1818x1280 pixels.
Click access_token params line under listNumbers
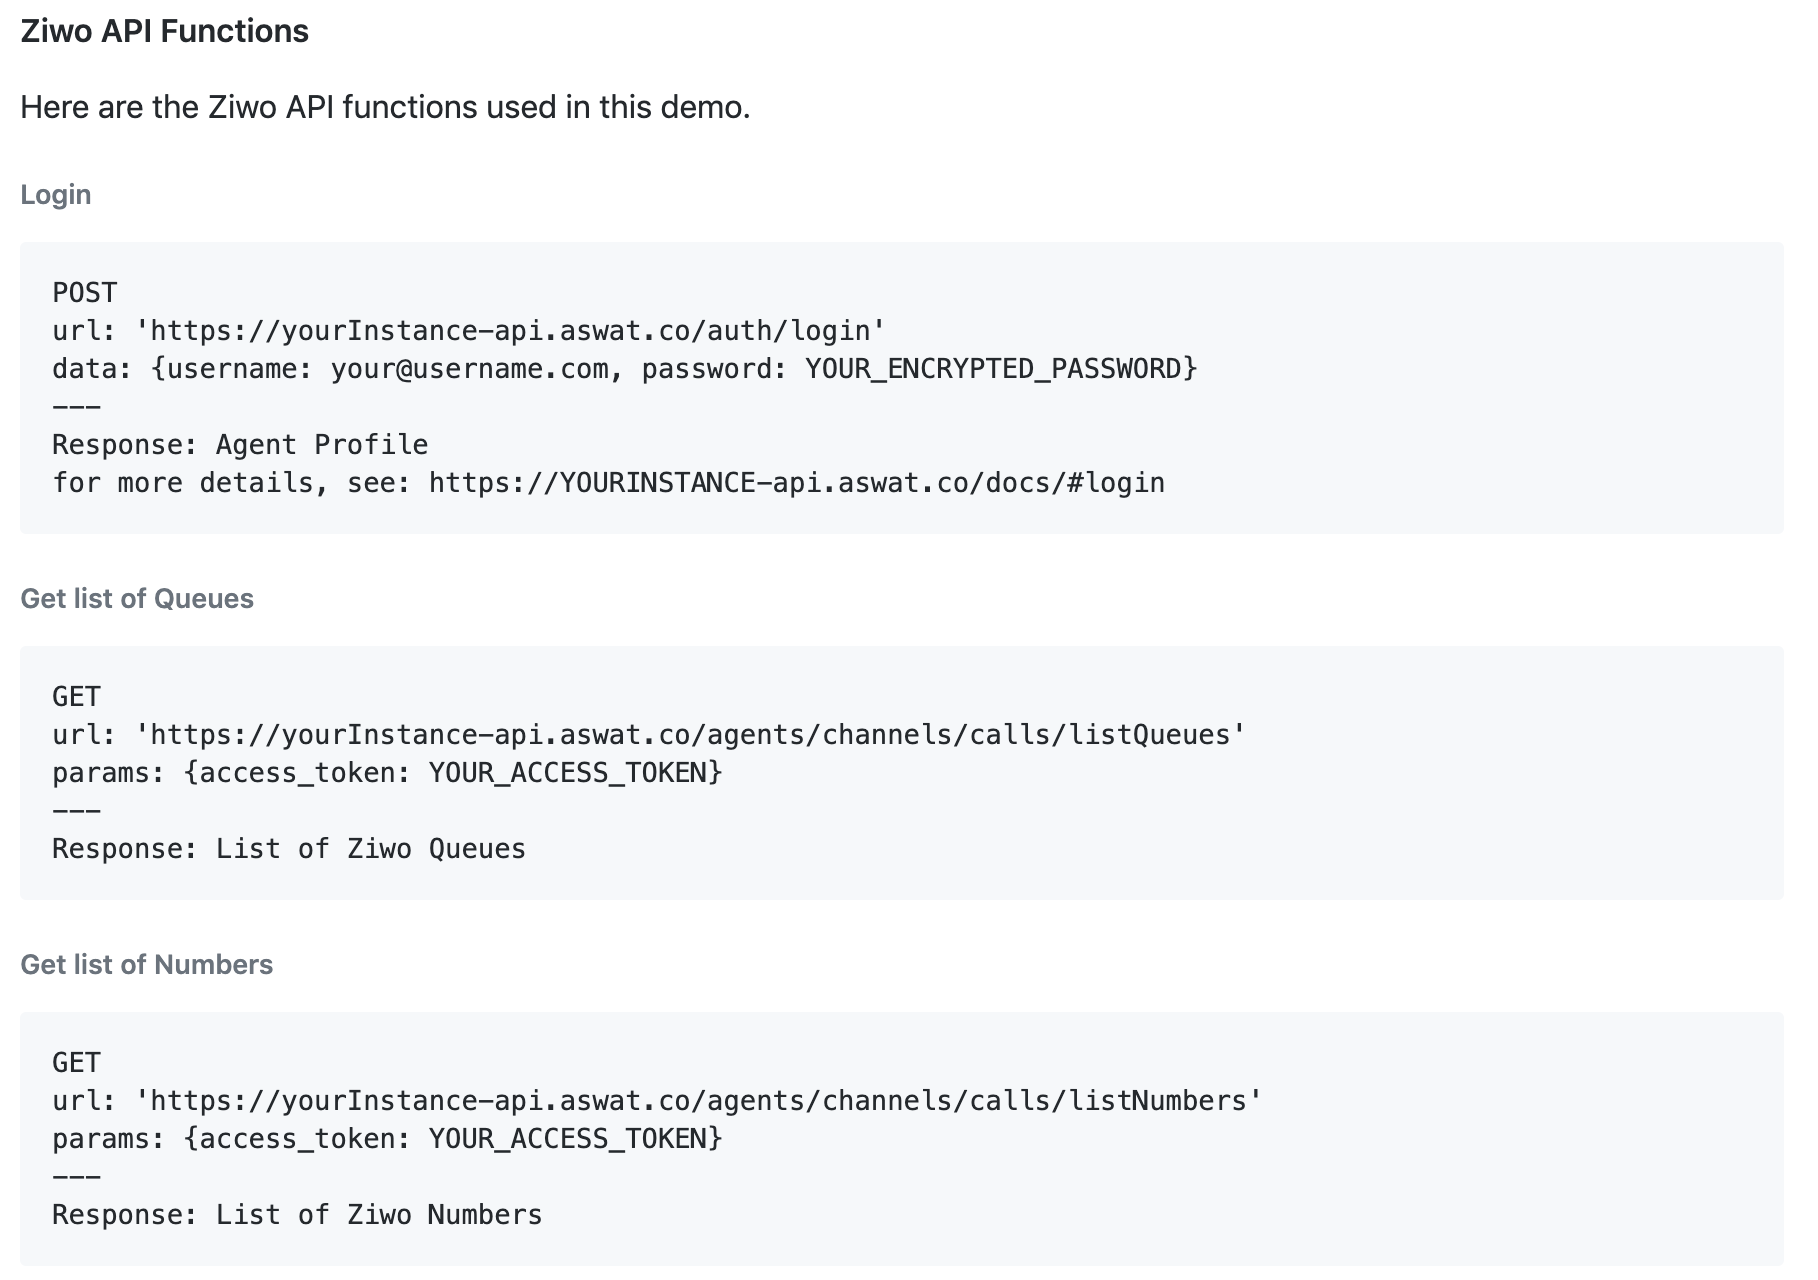(387, 1139)
